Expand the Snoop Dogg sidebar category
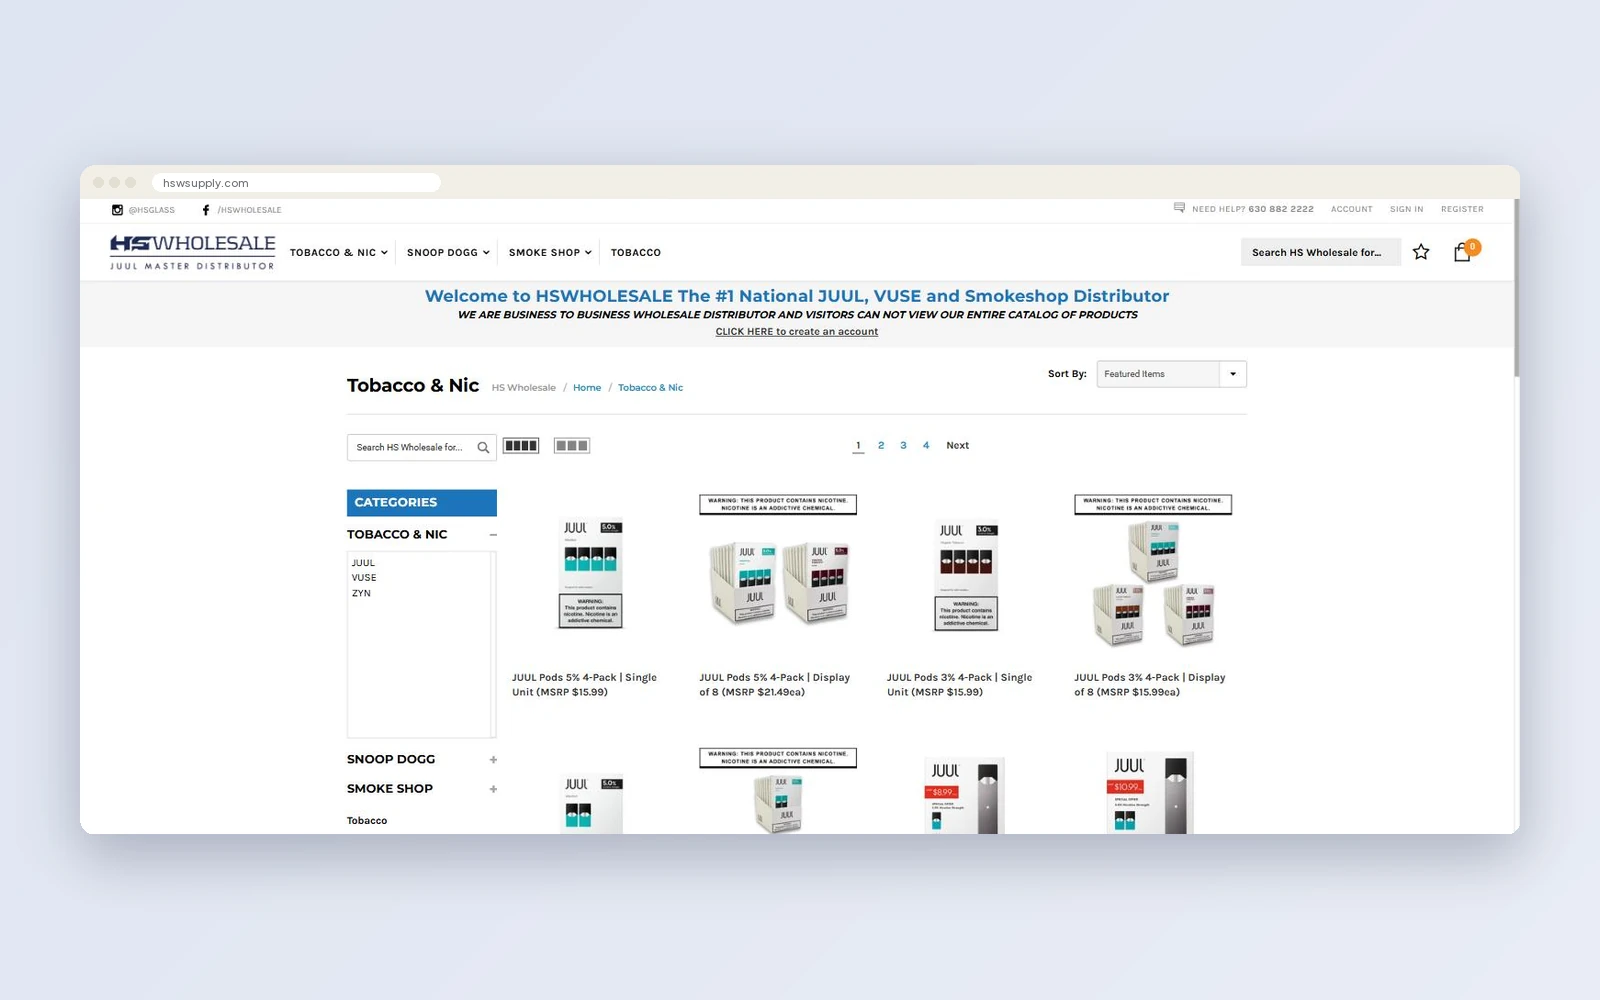Viewport: 1600px width, 1000px height. tap(493, 760)
